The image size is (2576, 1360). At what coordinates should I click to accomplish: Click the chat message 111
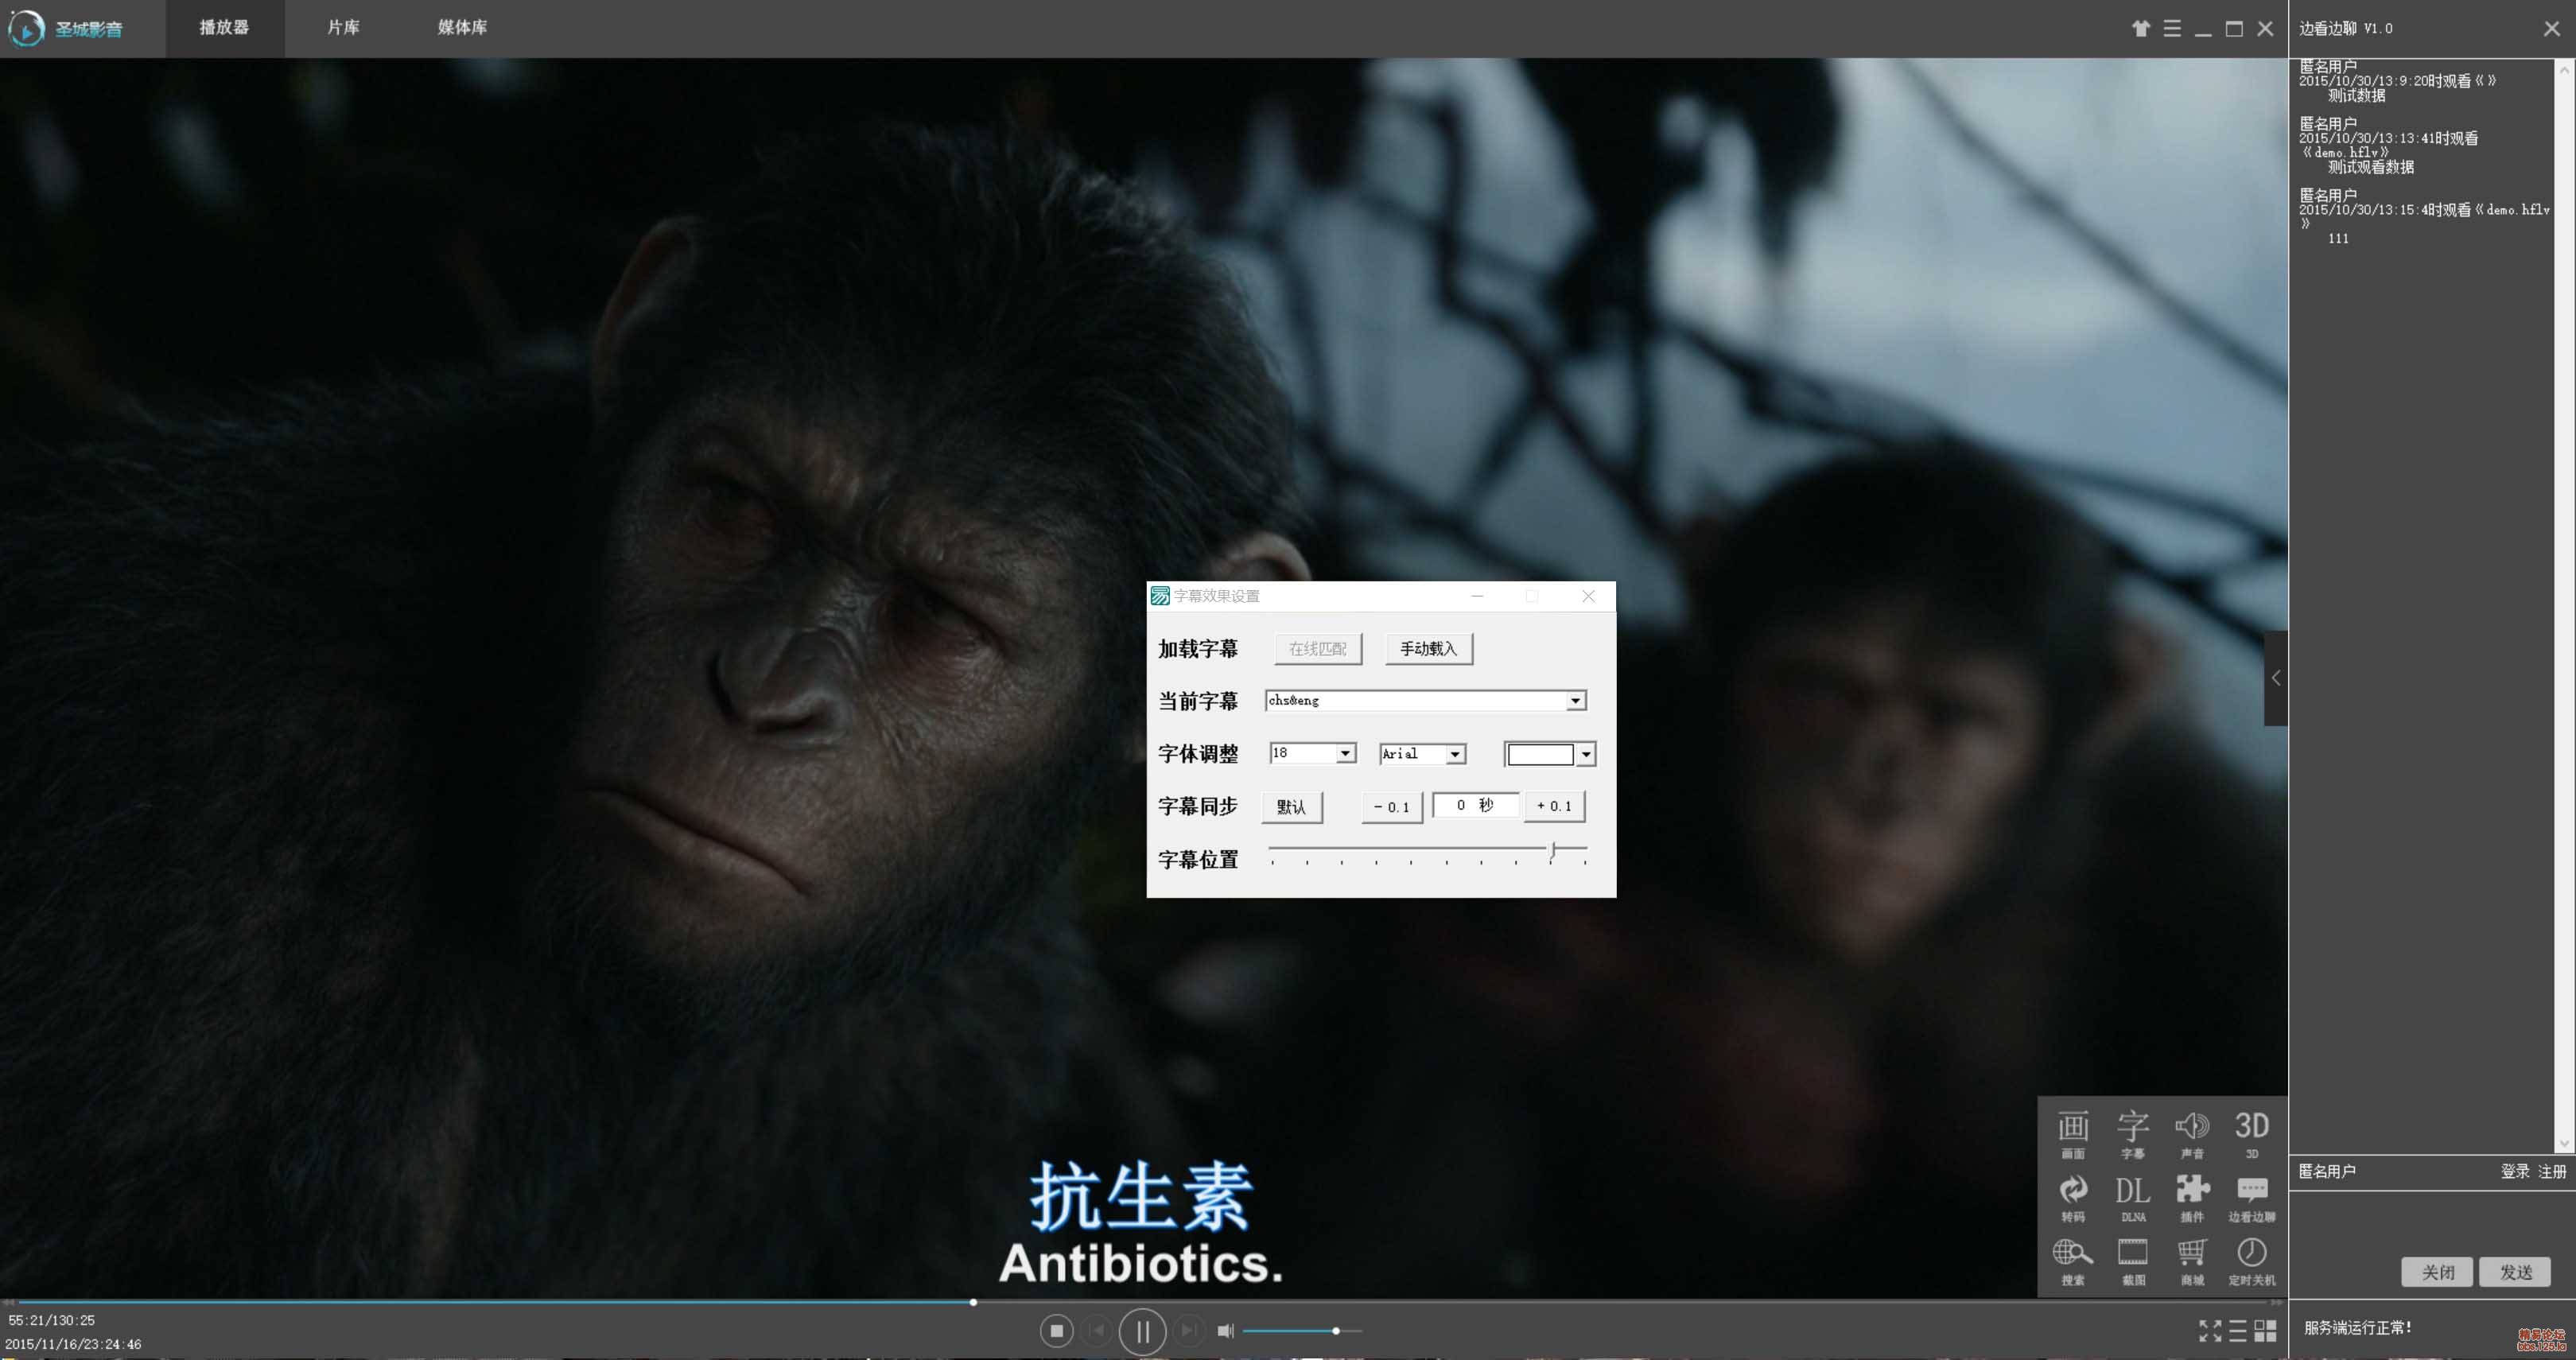point(2338,238)
